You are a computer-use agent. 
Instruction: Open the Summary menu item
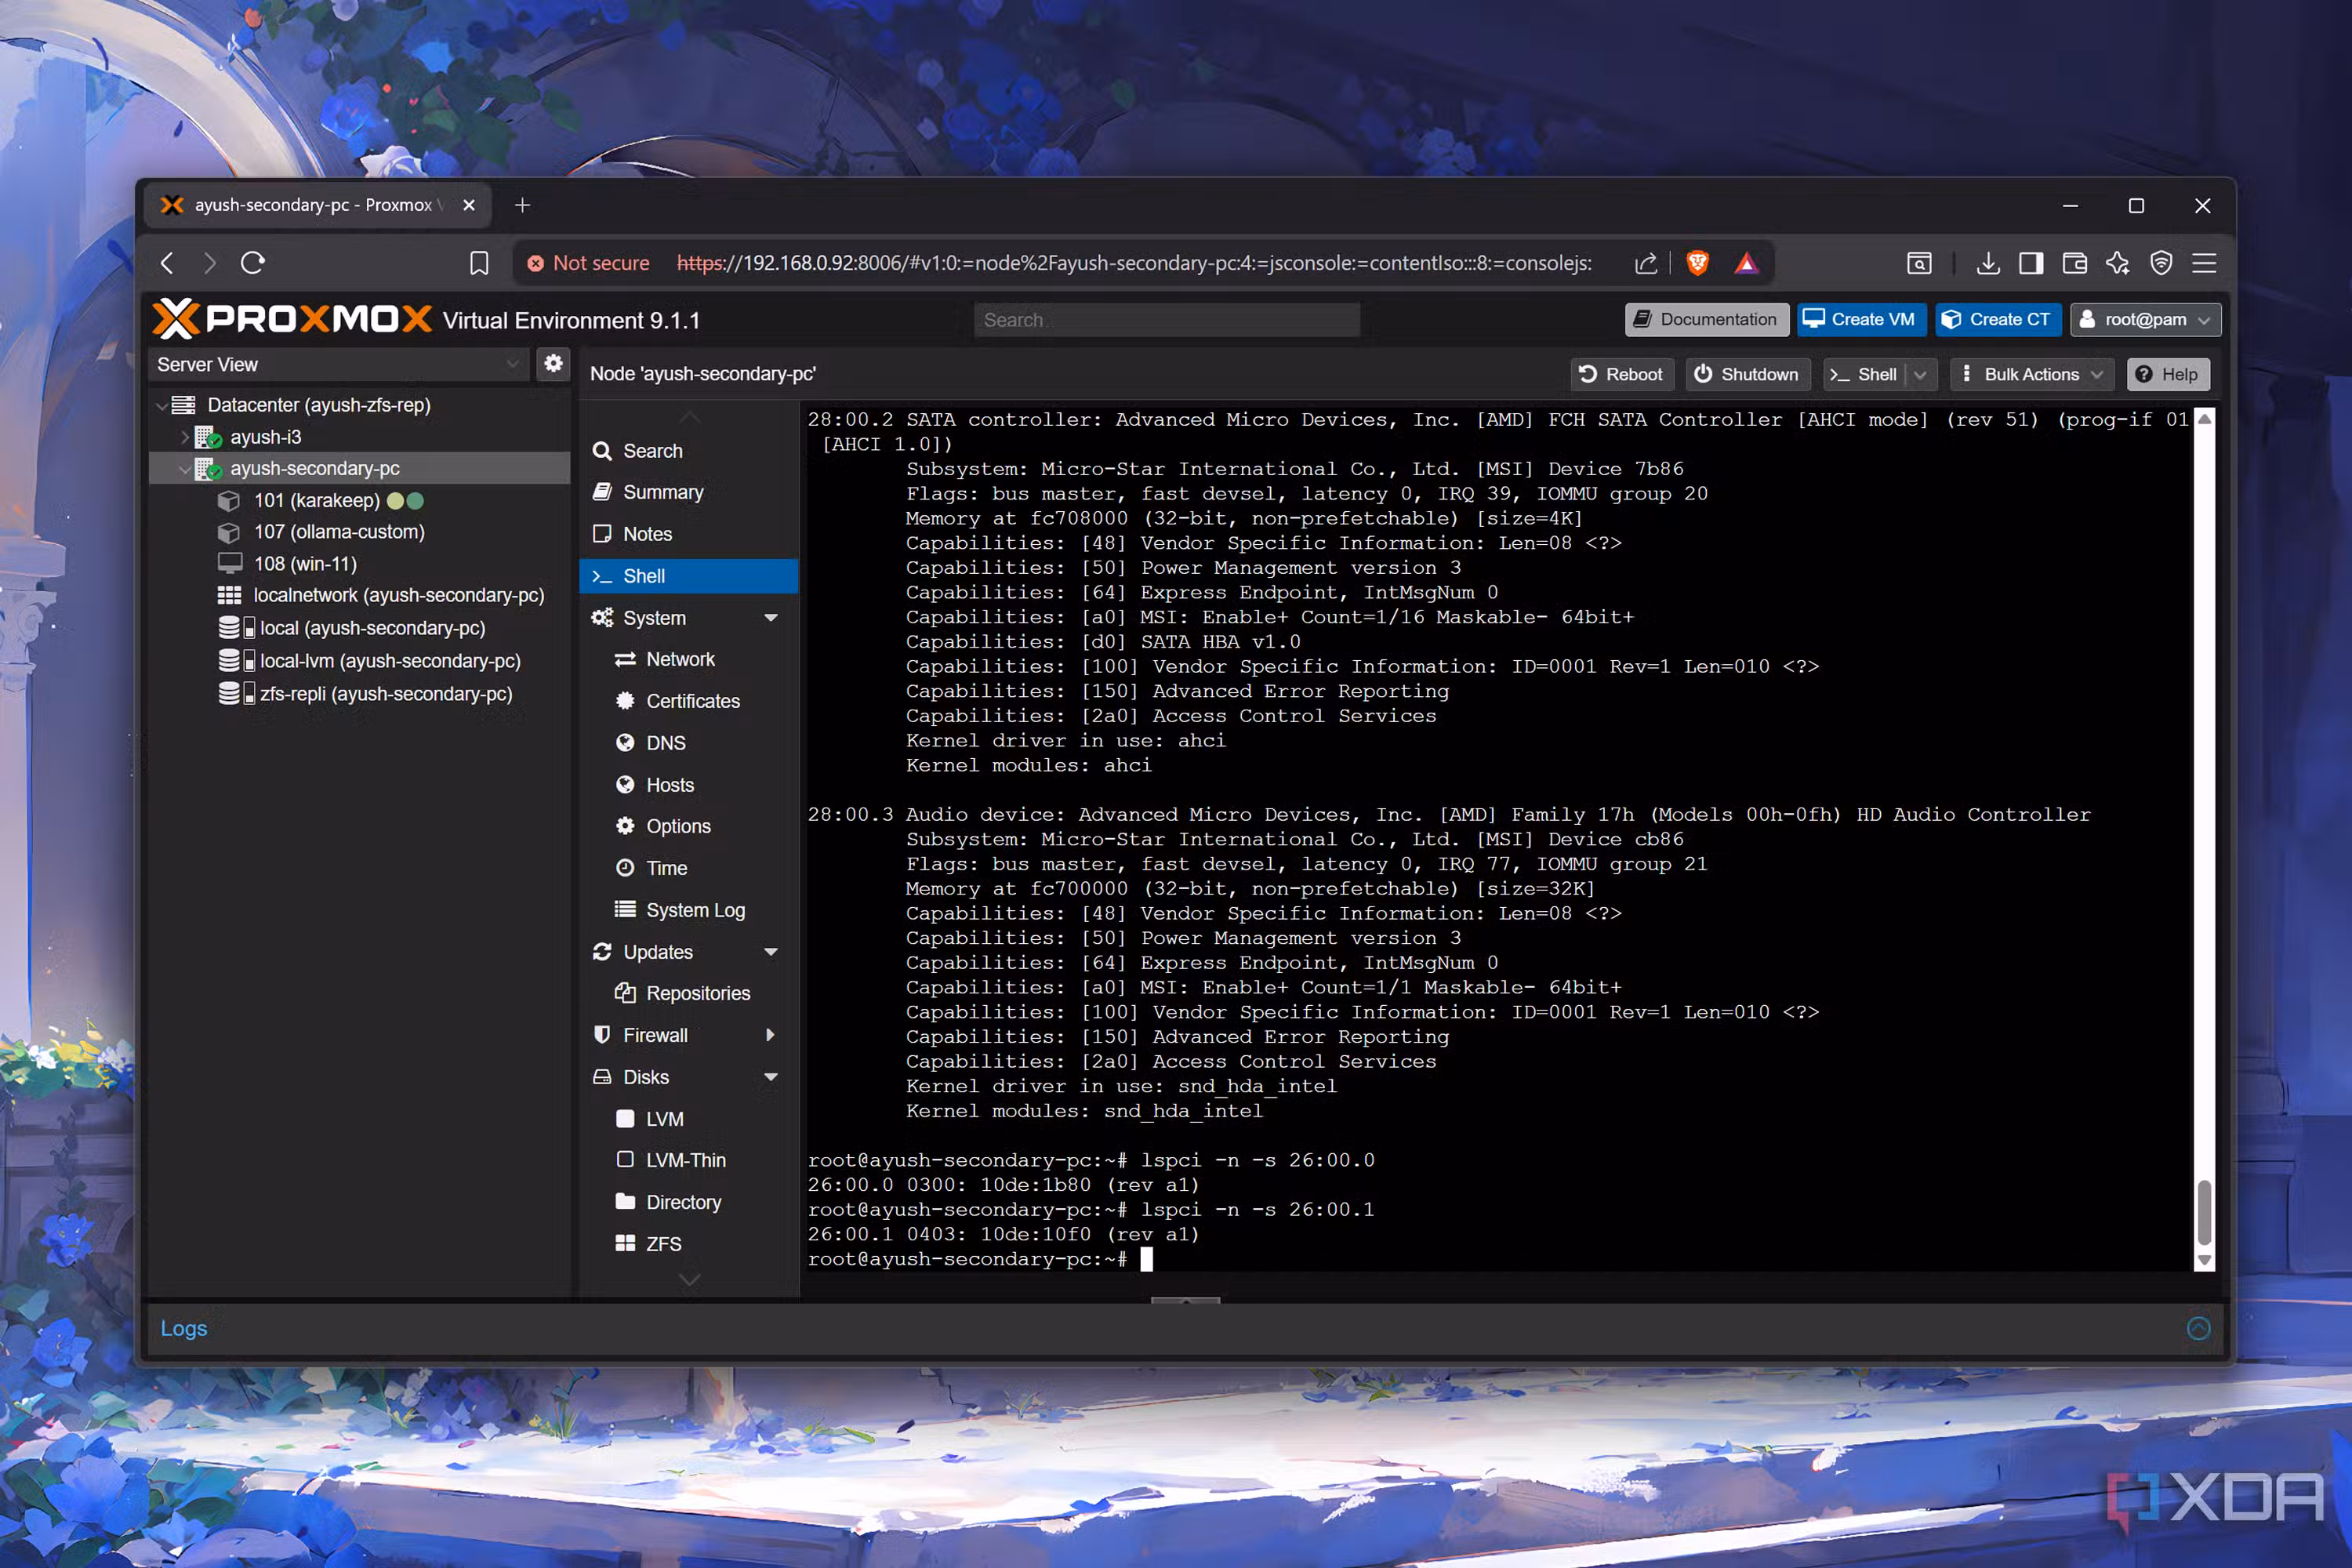click(x=688, y=492)
